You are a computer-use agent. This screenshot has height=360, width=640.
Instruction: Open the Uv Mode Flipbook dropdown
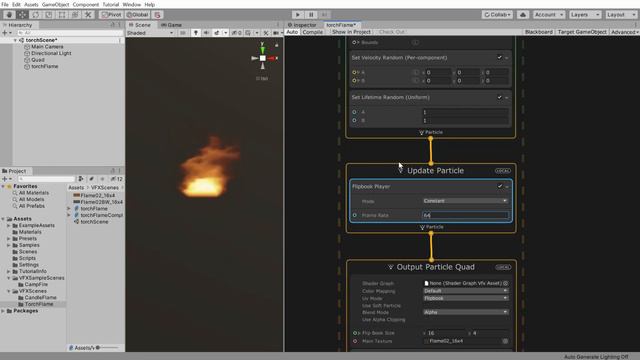[465, 298]
